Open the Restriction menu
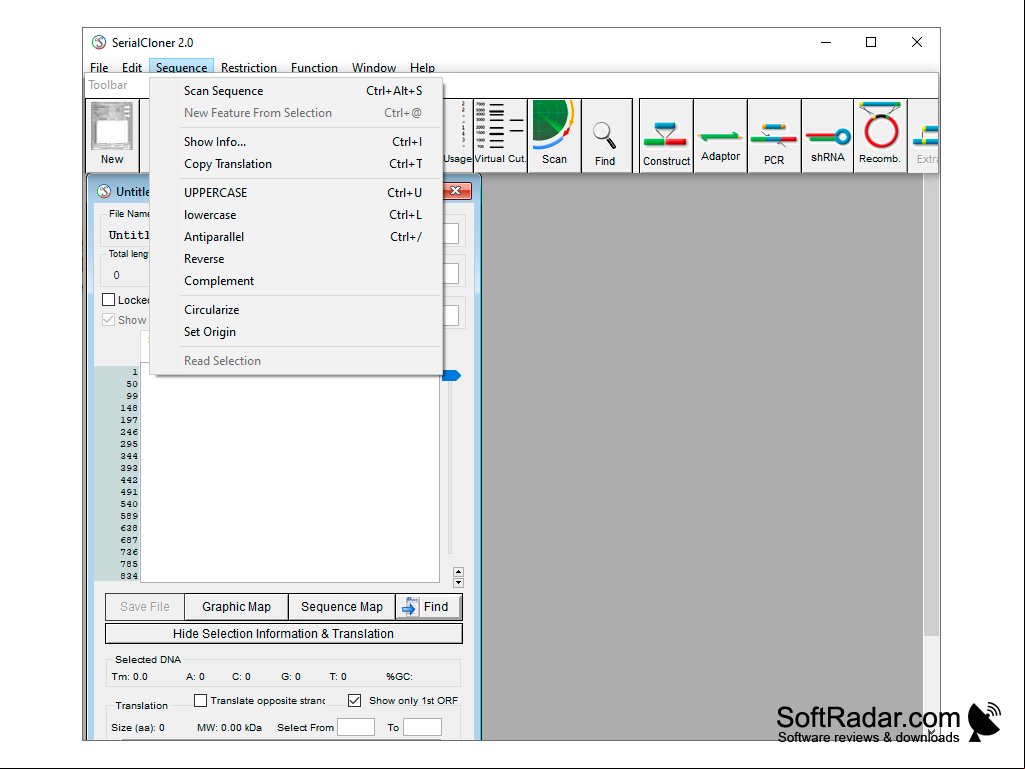 pos(248,67)
